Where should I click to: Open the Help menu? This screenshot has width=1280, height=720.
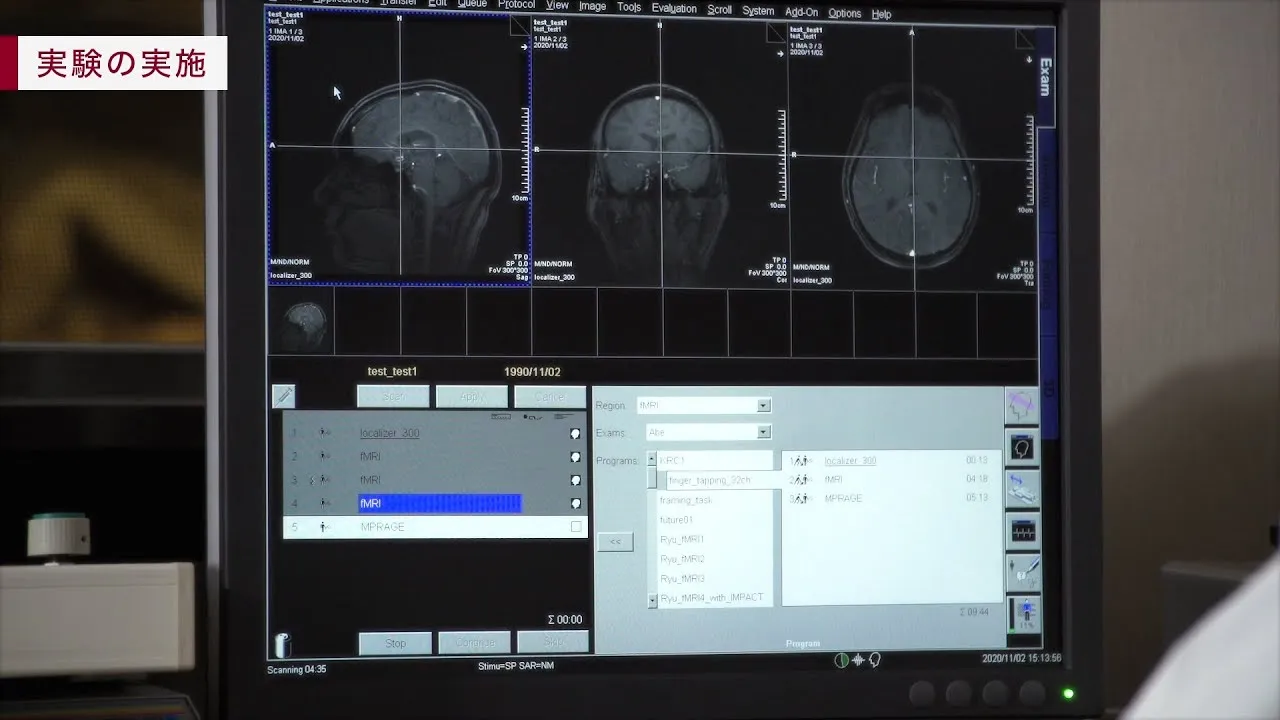coord(881,15)
